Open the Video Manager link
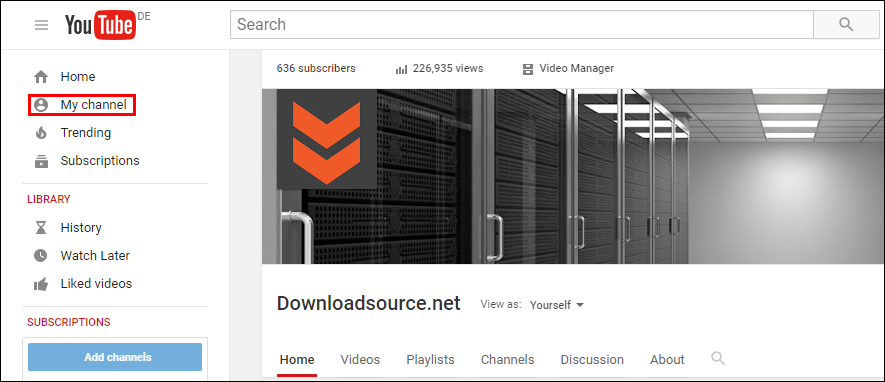The image size is (885, 382). pos(576,68)
